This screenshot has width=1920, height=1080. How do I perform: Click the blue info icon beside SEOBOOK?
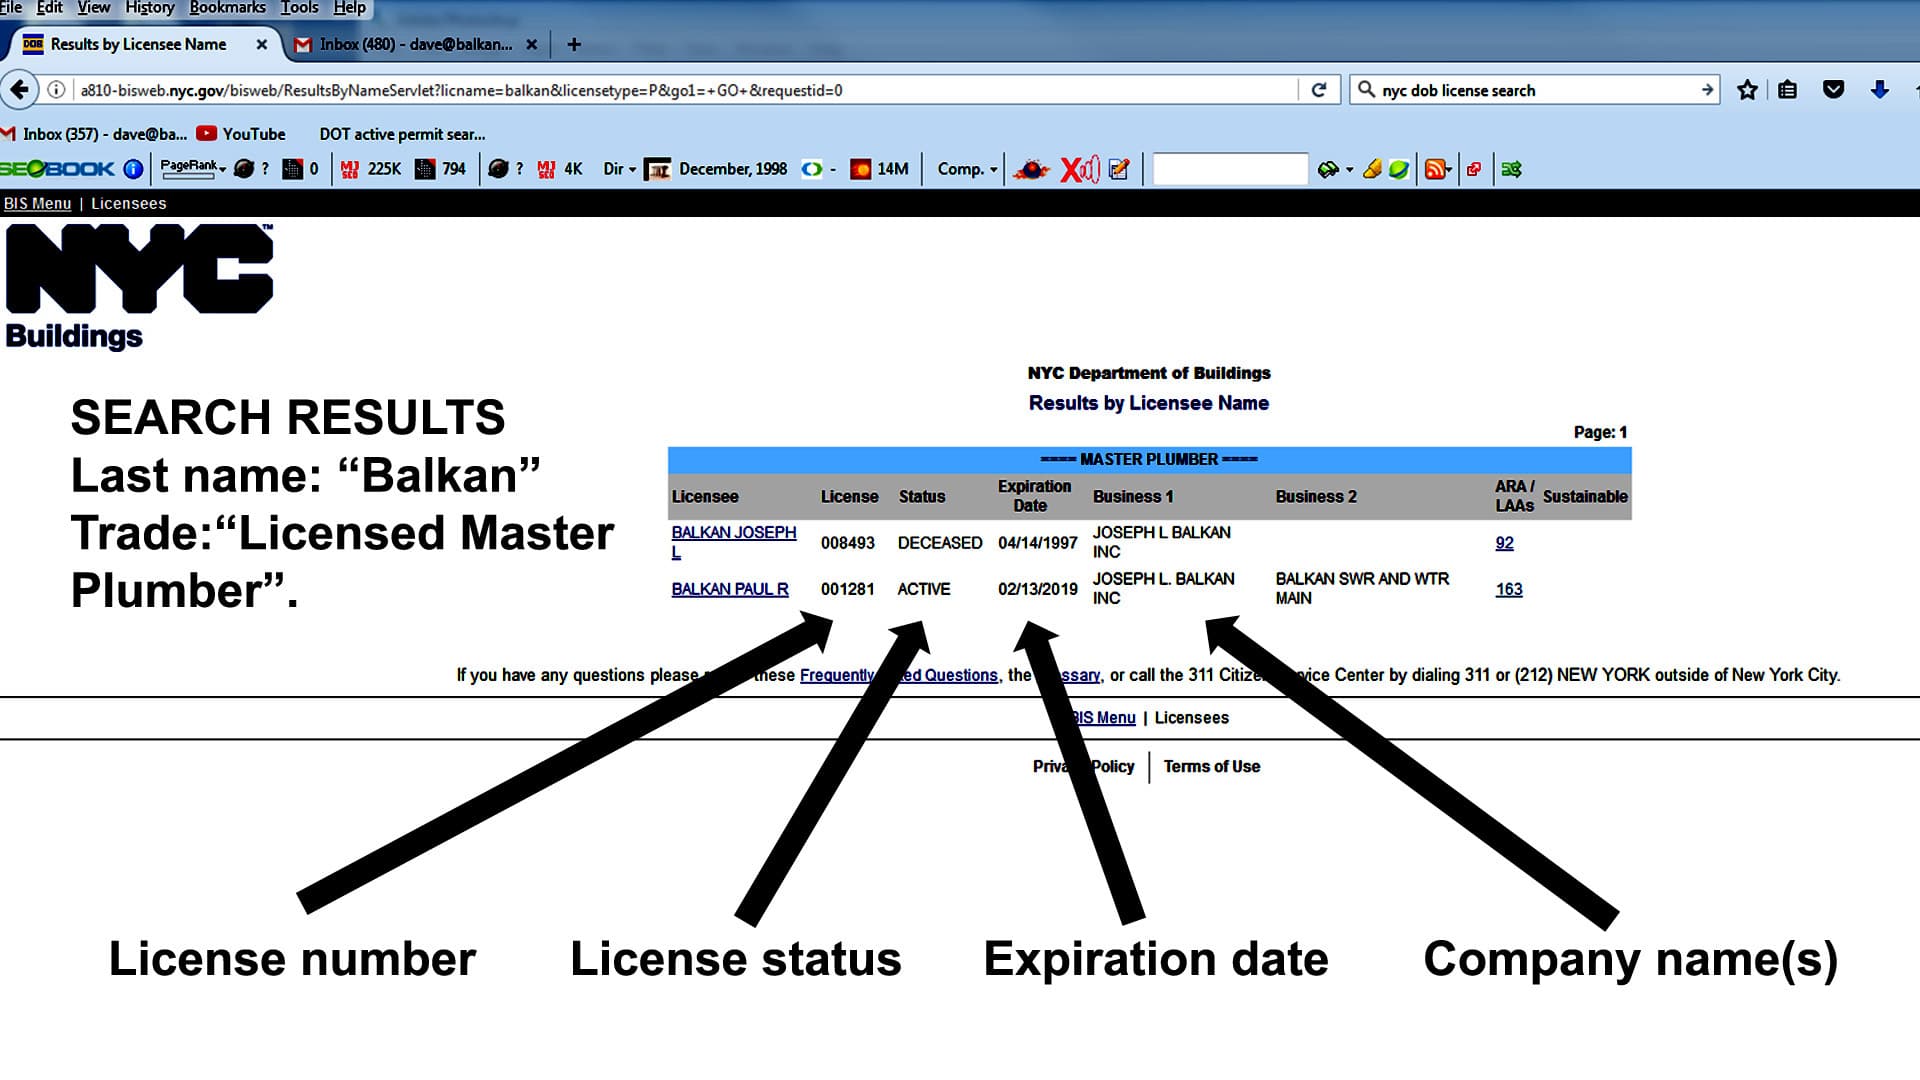(x=133, y=169)
